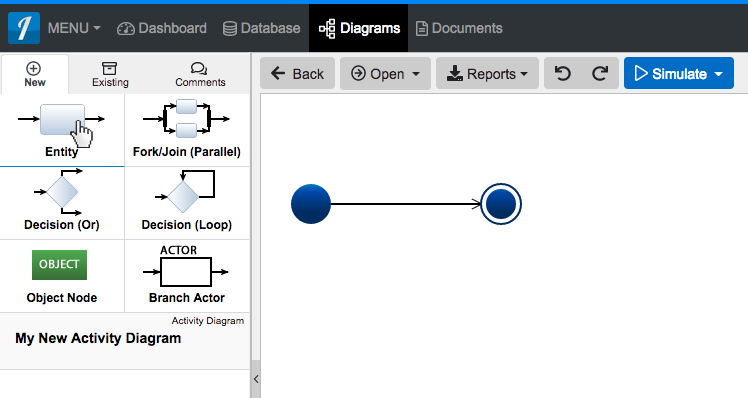Screen dimensions: 748x398
Task: Click the Back button
Action: click(x=297, y=73)
